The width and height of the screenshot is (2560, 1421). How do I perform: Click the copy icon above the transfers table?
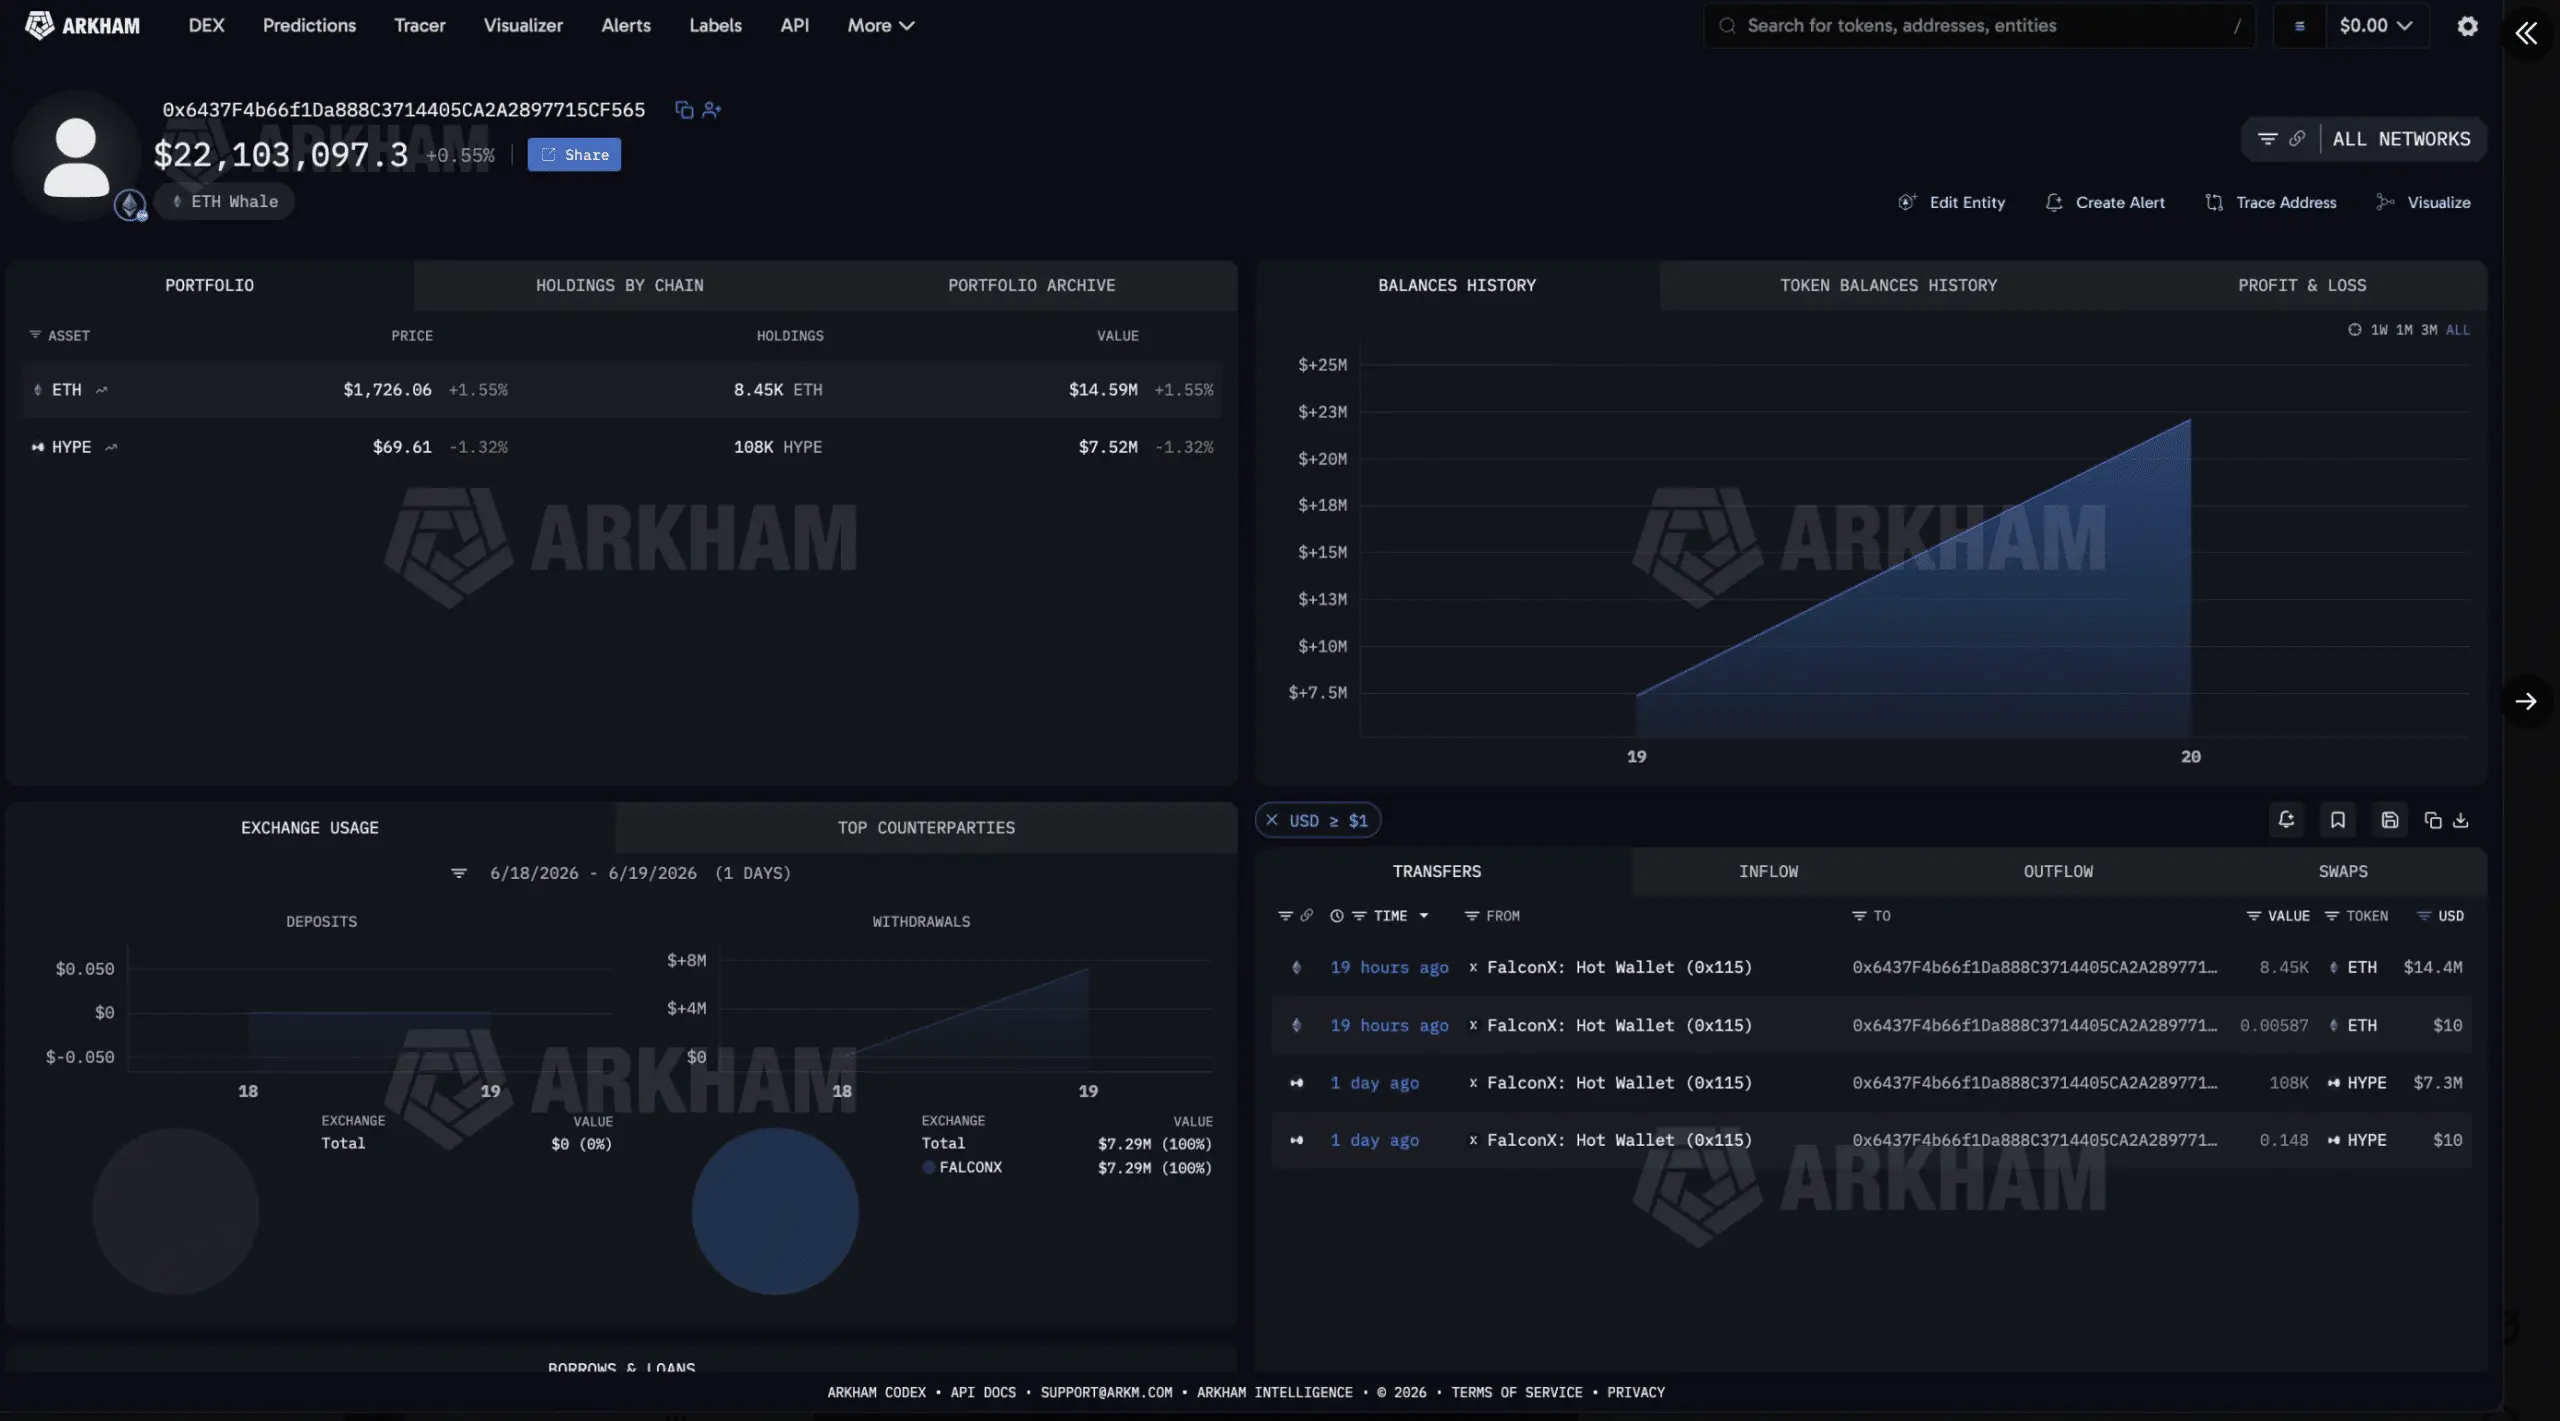pyautogui.click(x=2433, y=820)
